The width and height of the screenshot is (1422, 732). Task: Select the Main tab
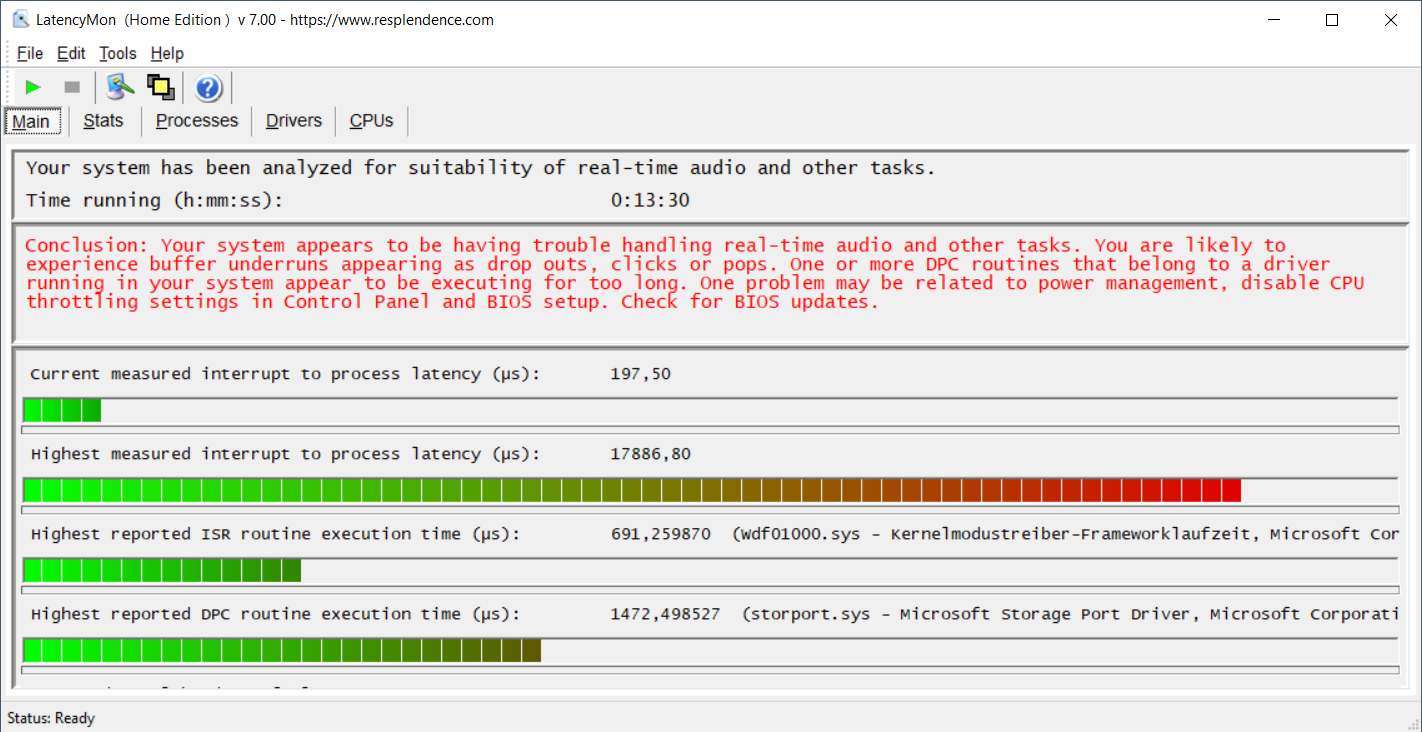(31, 121)
